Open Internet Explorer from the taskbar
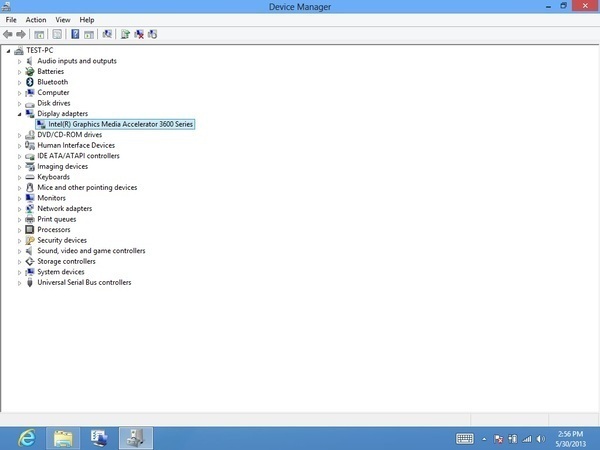Image resolution: width=600 pixels, height=450 pixels. pyautogui.click(x=27, y=437)
